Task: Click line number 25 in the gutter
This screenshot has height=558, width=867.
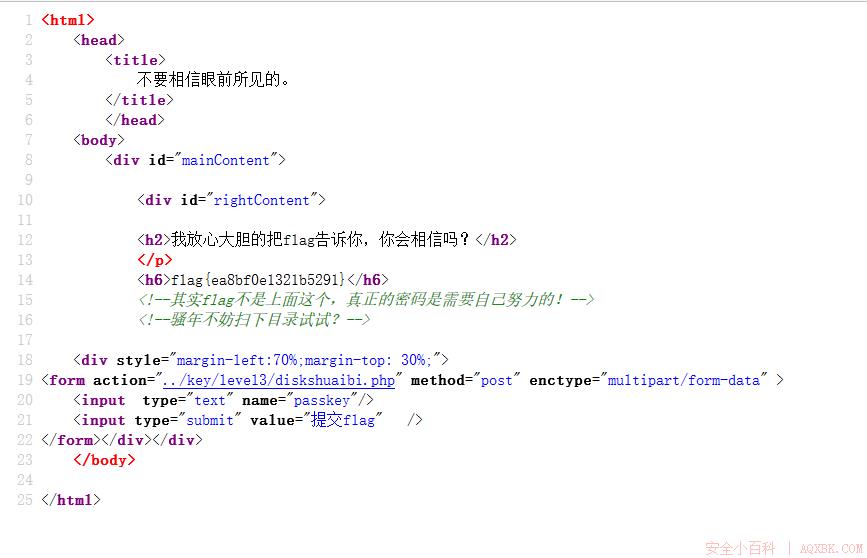Action: pyautogui.click(x=25, y=499)
